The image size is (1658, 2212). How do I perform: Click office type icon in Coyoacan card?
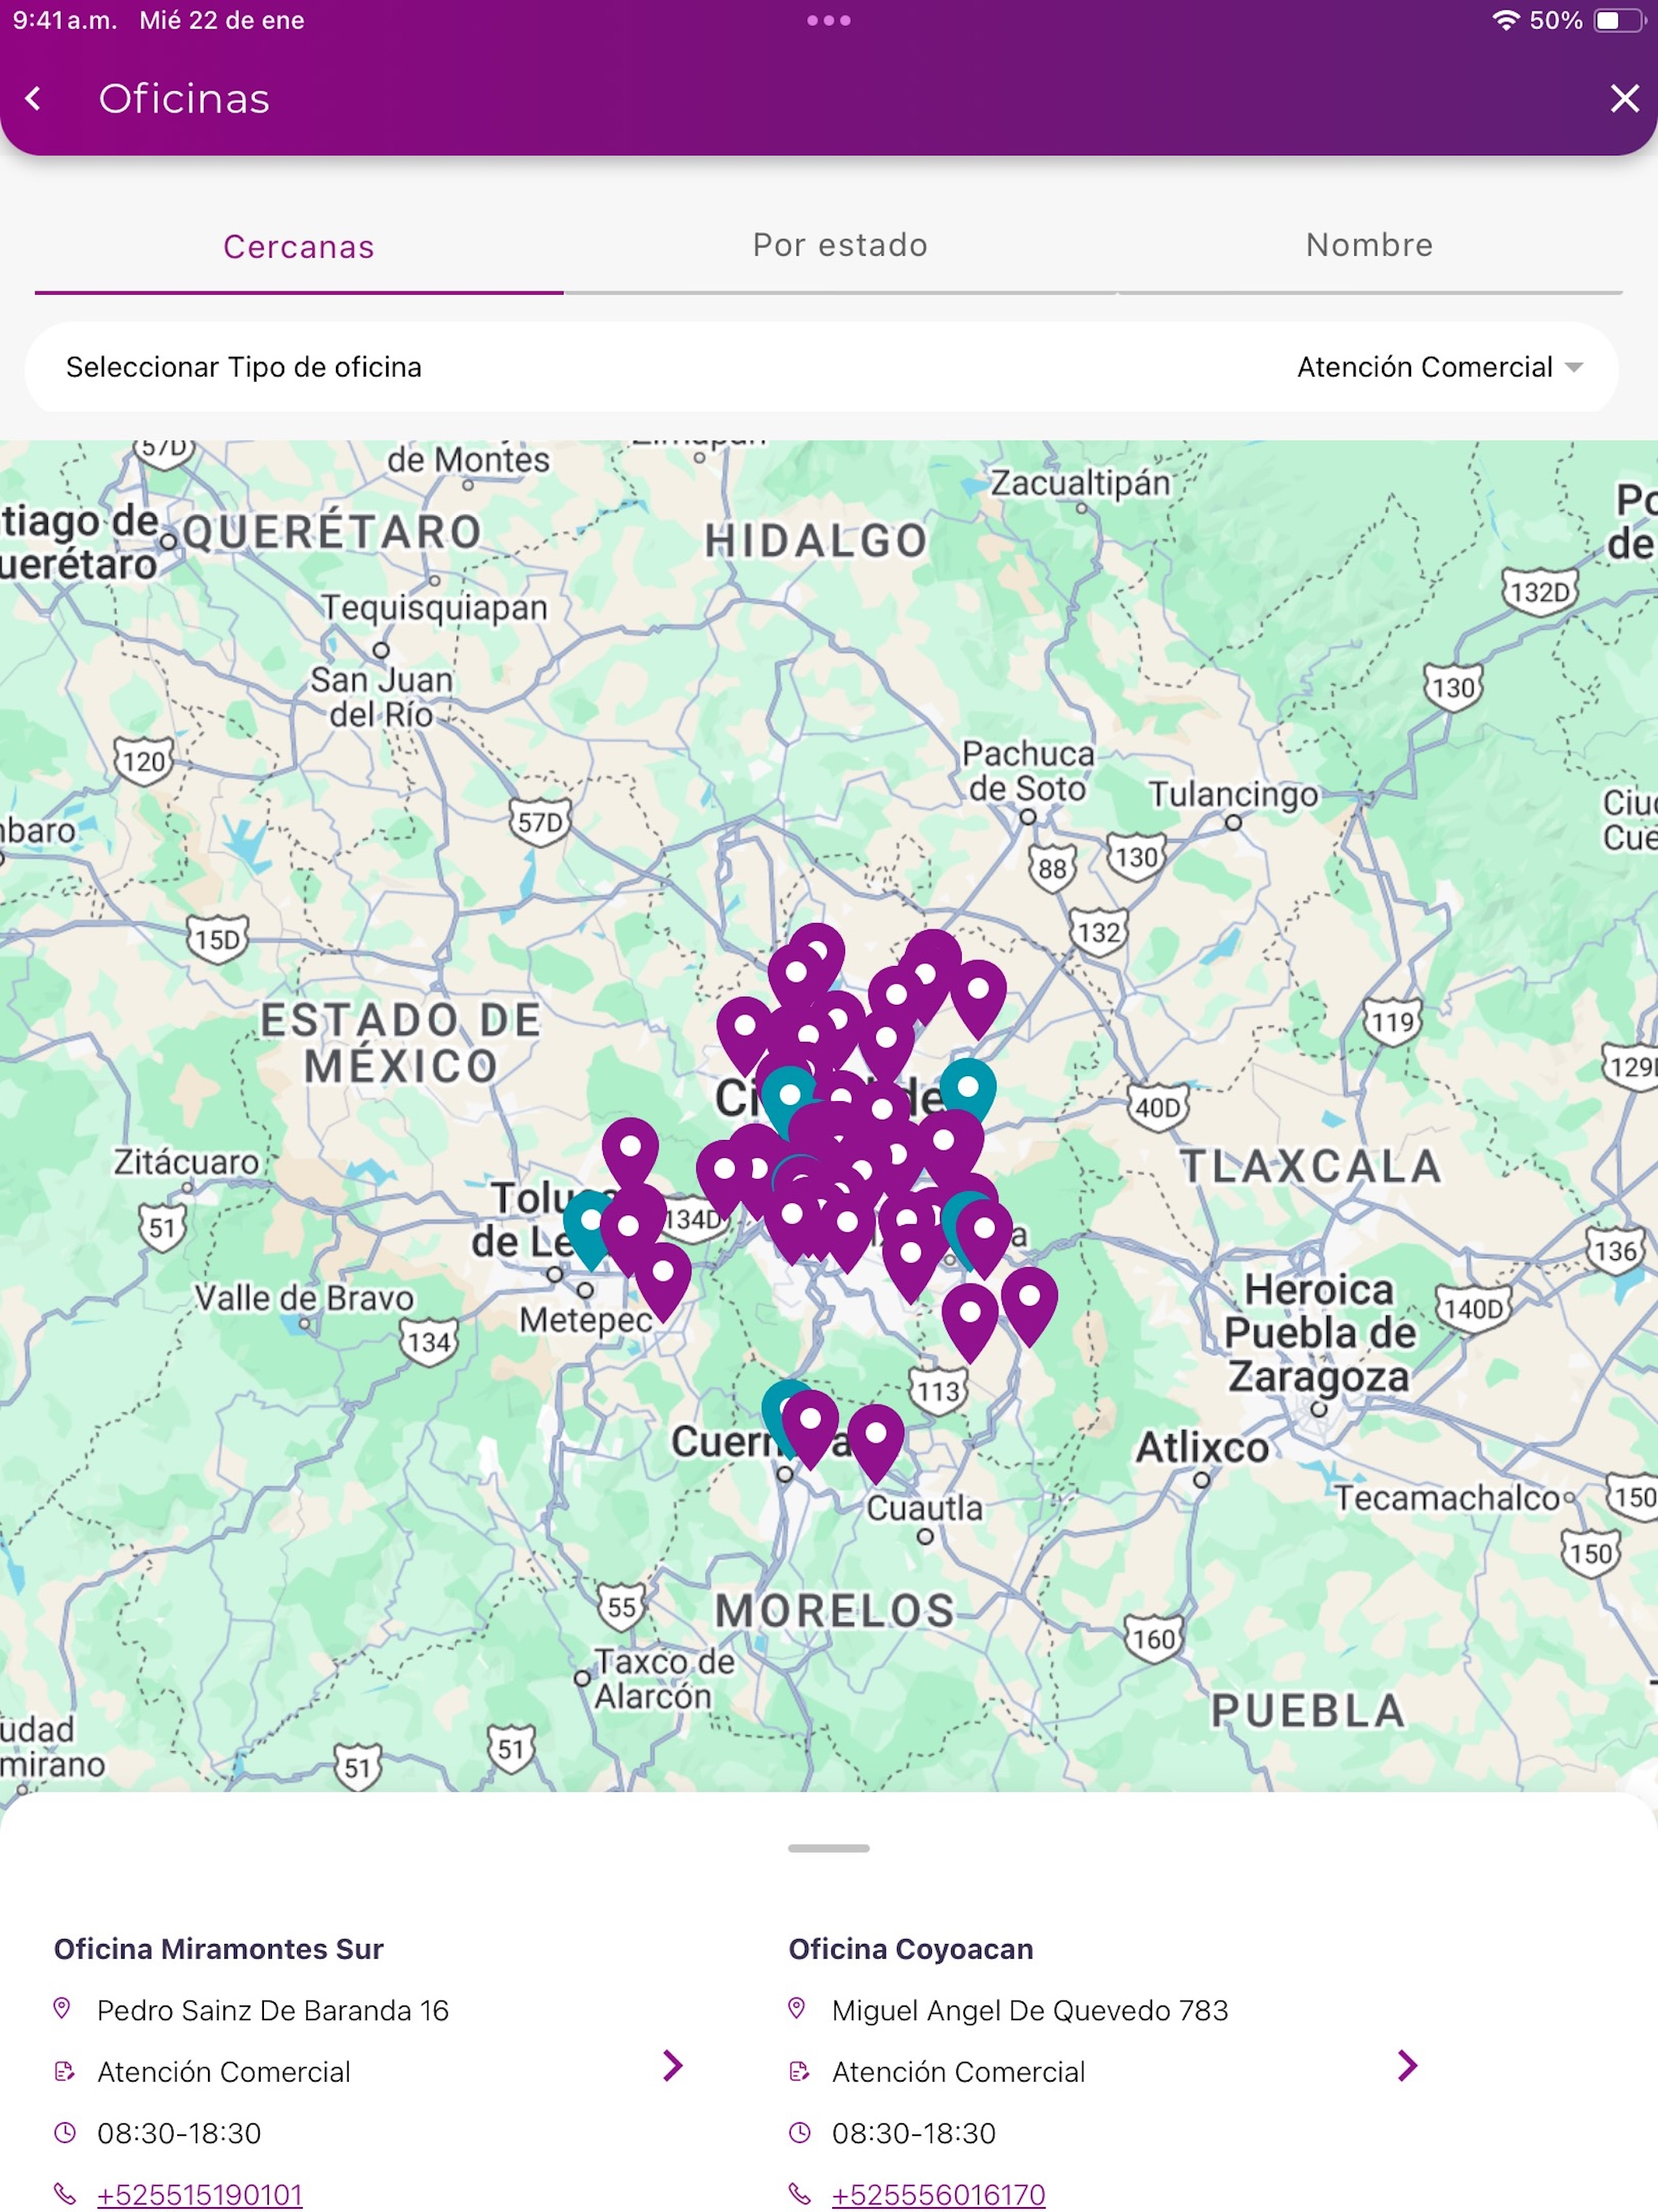[799, 2071]
